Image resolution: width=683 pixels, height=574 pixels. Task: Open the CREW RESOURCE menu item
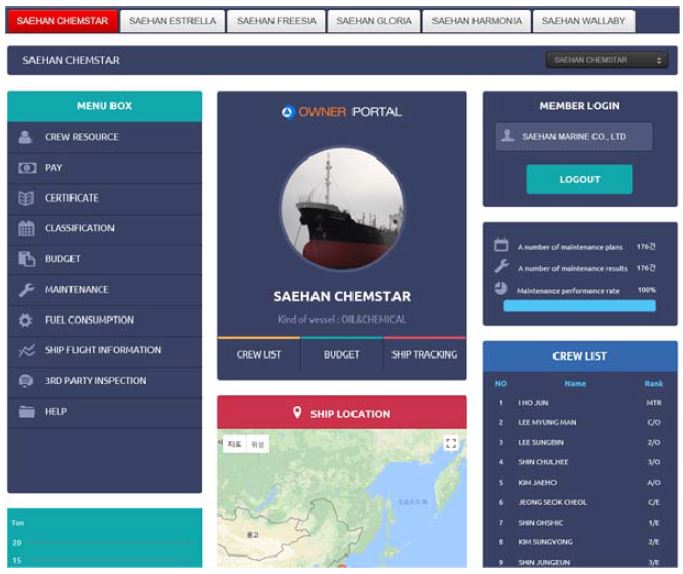click(x=105, y=137)
